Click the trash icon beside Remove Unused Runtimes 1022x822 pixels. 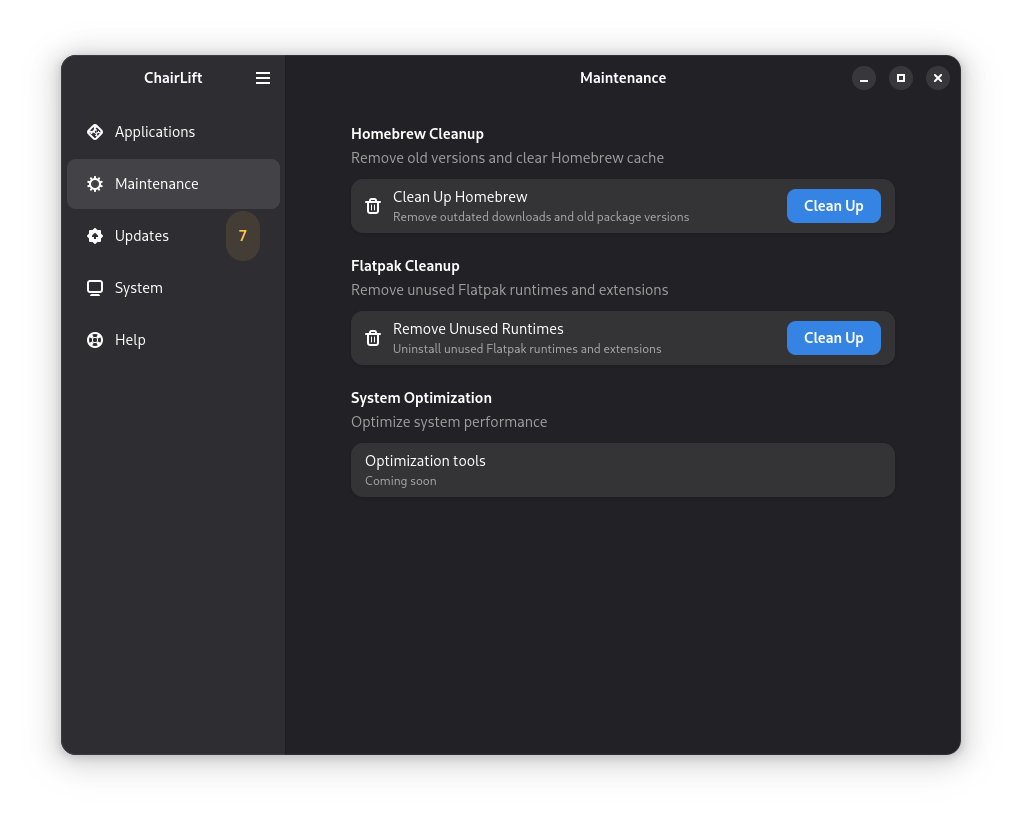(x=373, y=338)
